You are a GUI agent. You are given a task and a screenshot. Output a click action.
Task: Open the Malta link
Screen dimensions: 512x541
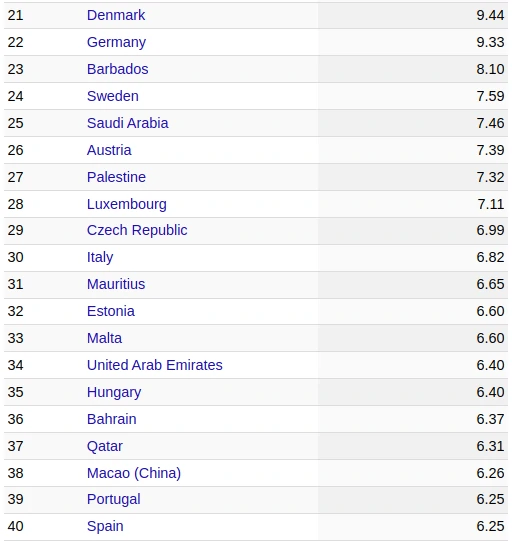(104, 338)
